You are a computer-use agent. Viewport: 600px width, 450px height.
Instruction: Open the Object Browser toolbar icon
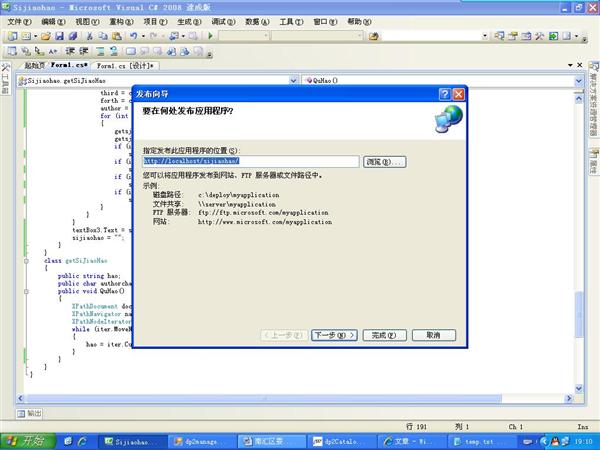(526, 36)
